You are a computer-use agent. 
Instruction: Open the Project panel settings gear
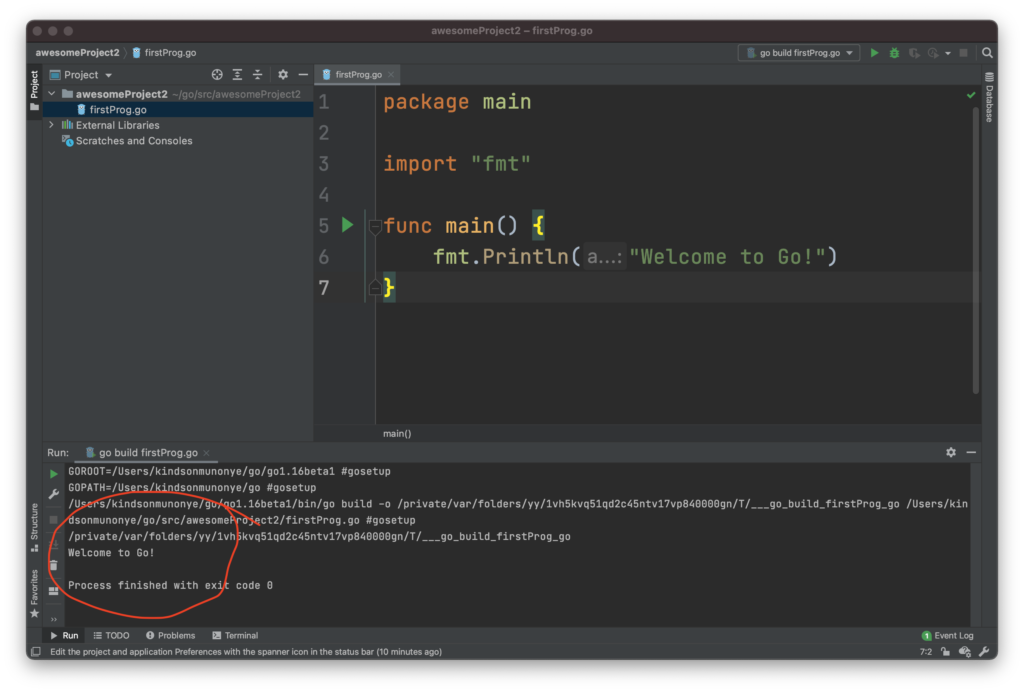click(x=281, y=74)
